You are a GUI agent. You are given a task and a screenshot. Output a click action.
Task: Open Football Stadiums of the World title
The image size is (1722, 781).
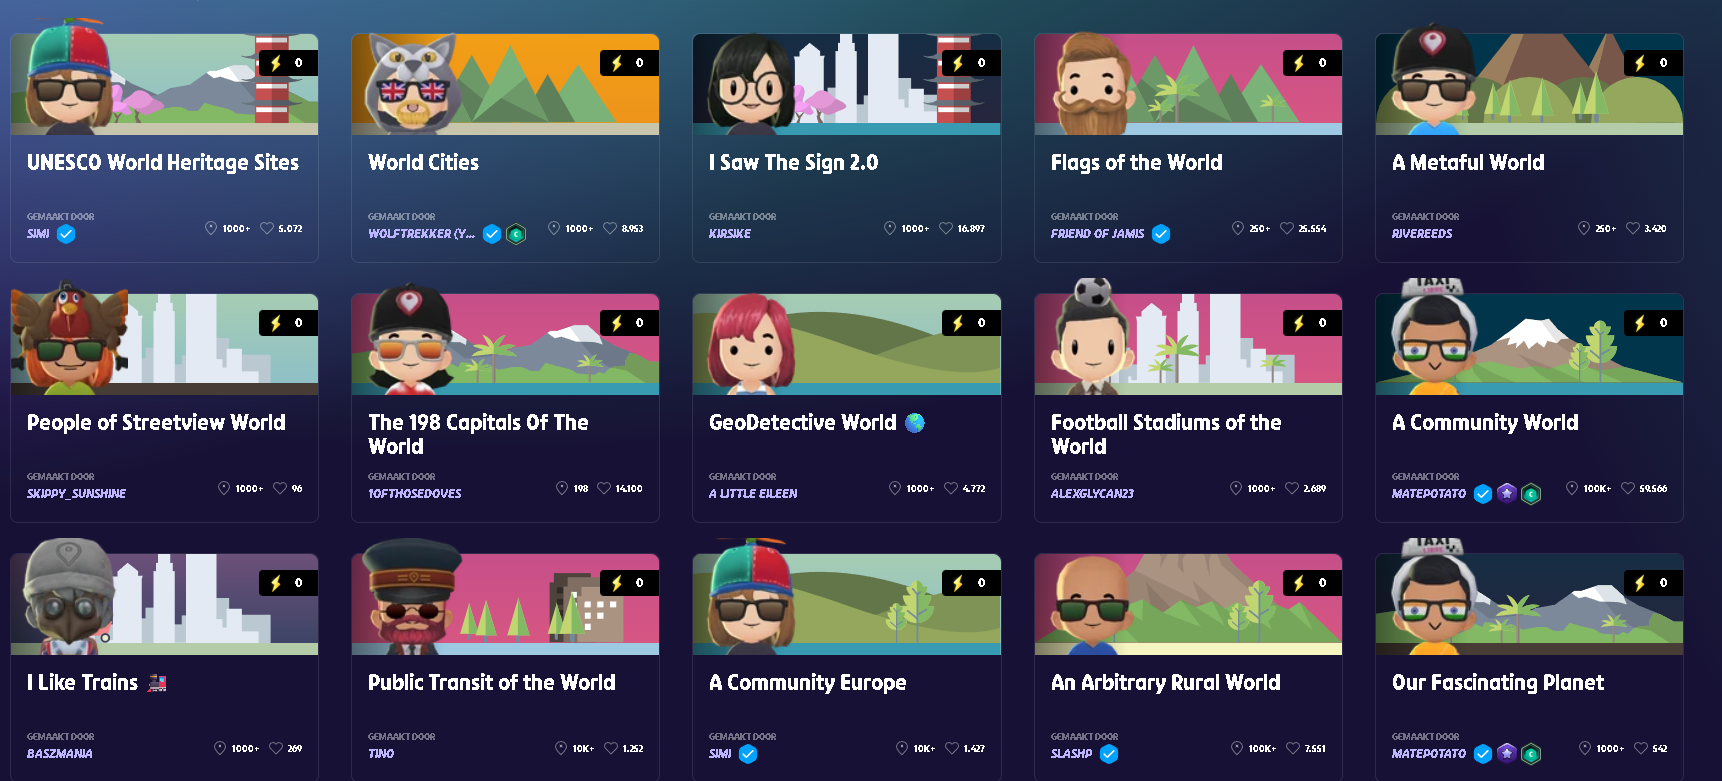(1166, 435)
